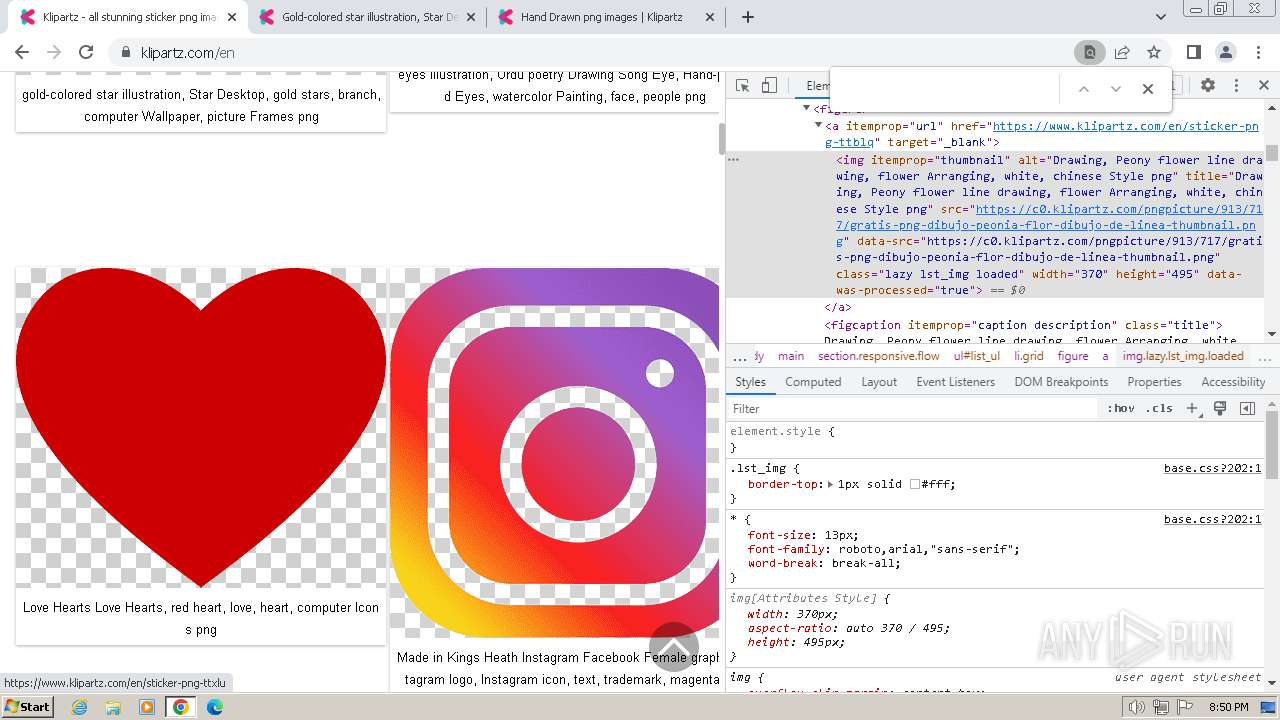Activate the inspect element picker tool

tap(742, 86)
